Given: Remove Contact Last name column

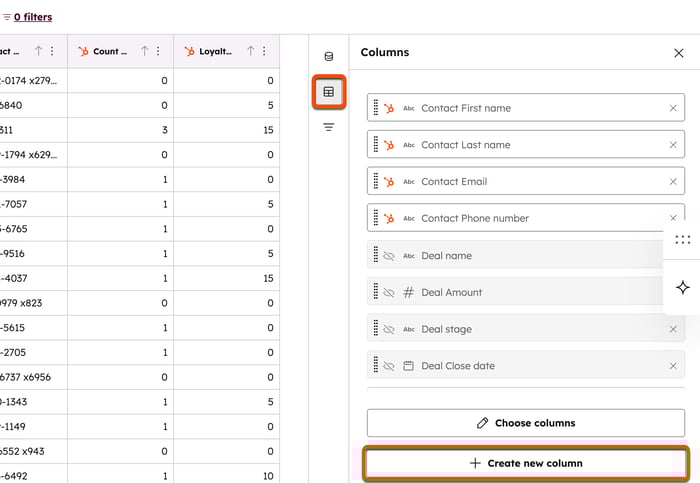Looking at the screenshot, I should [673, 145].
